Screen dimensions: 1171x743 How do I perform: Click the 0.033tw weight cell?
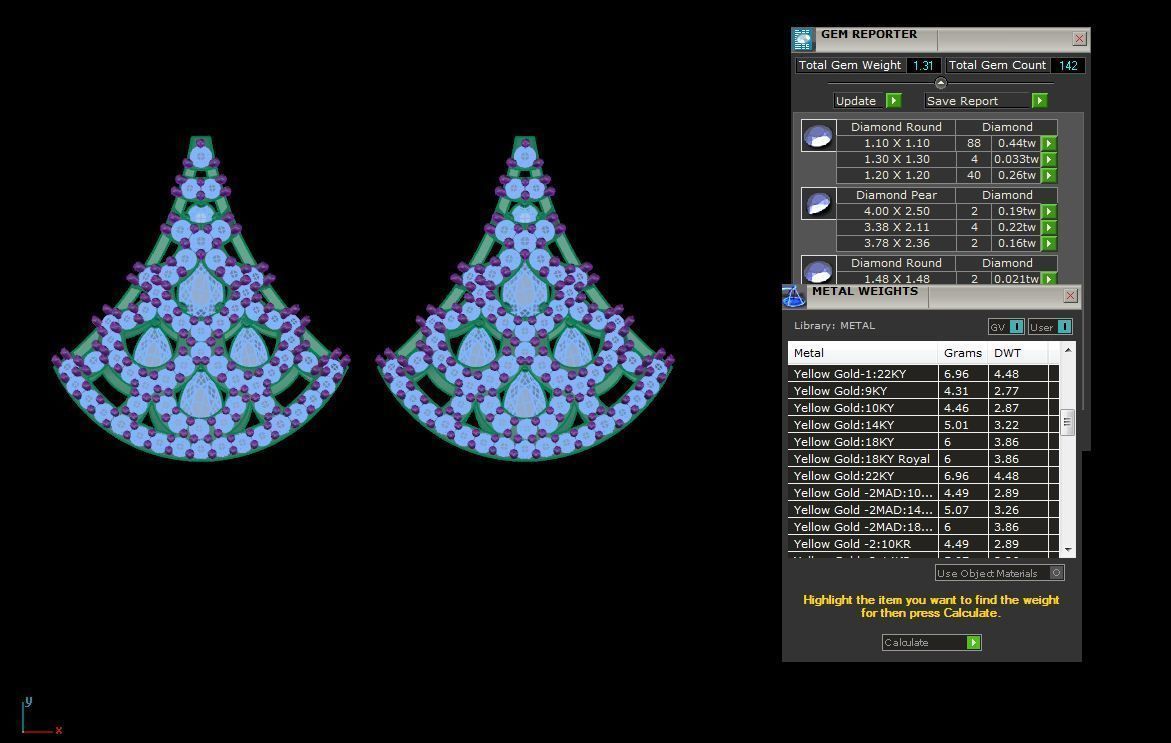pyautogui.click(x=1016, y=159)
